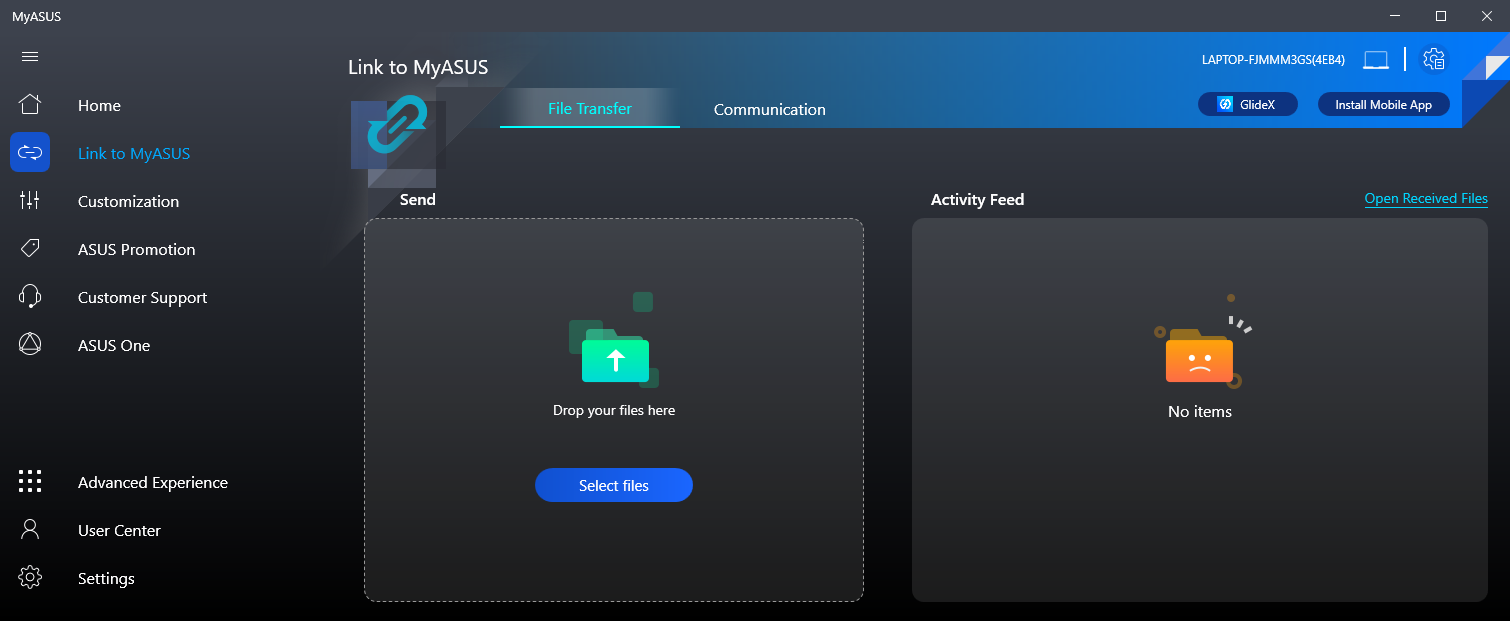This screenshot has width=1510, height=621.
Task: Click the Link to MyASUS chain icon
Action: click(x=30, y=152)
